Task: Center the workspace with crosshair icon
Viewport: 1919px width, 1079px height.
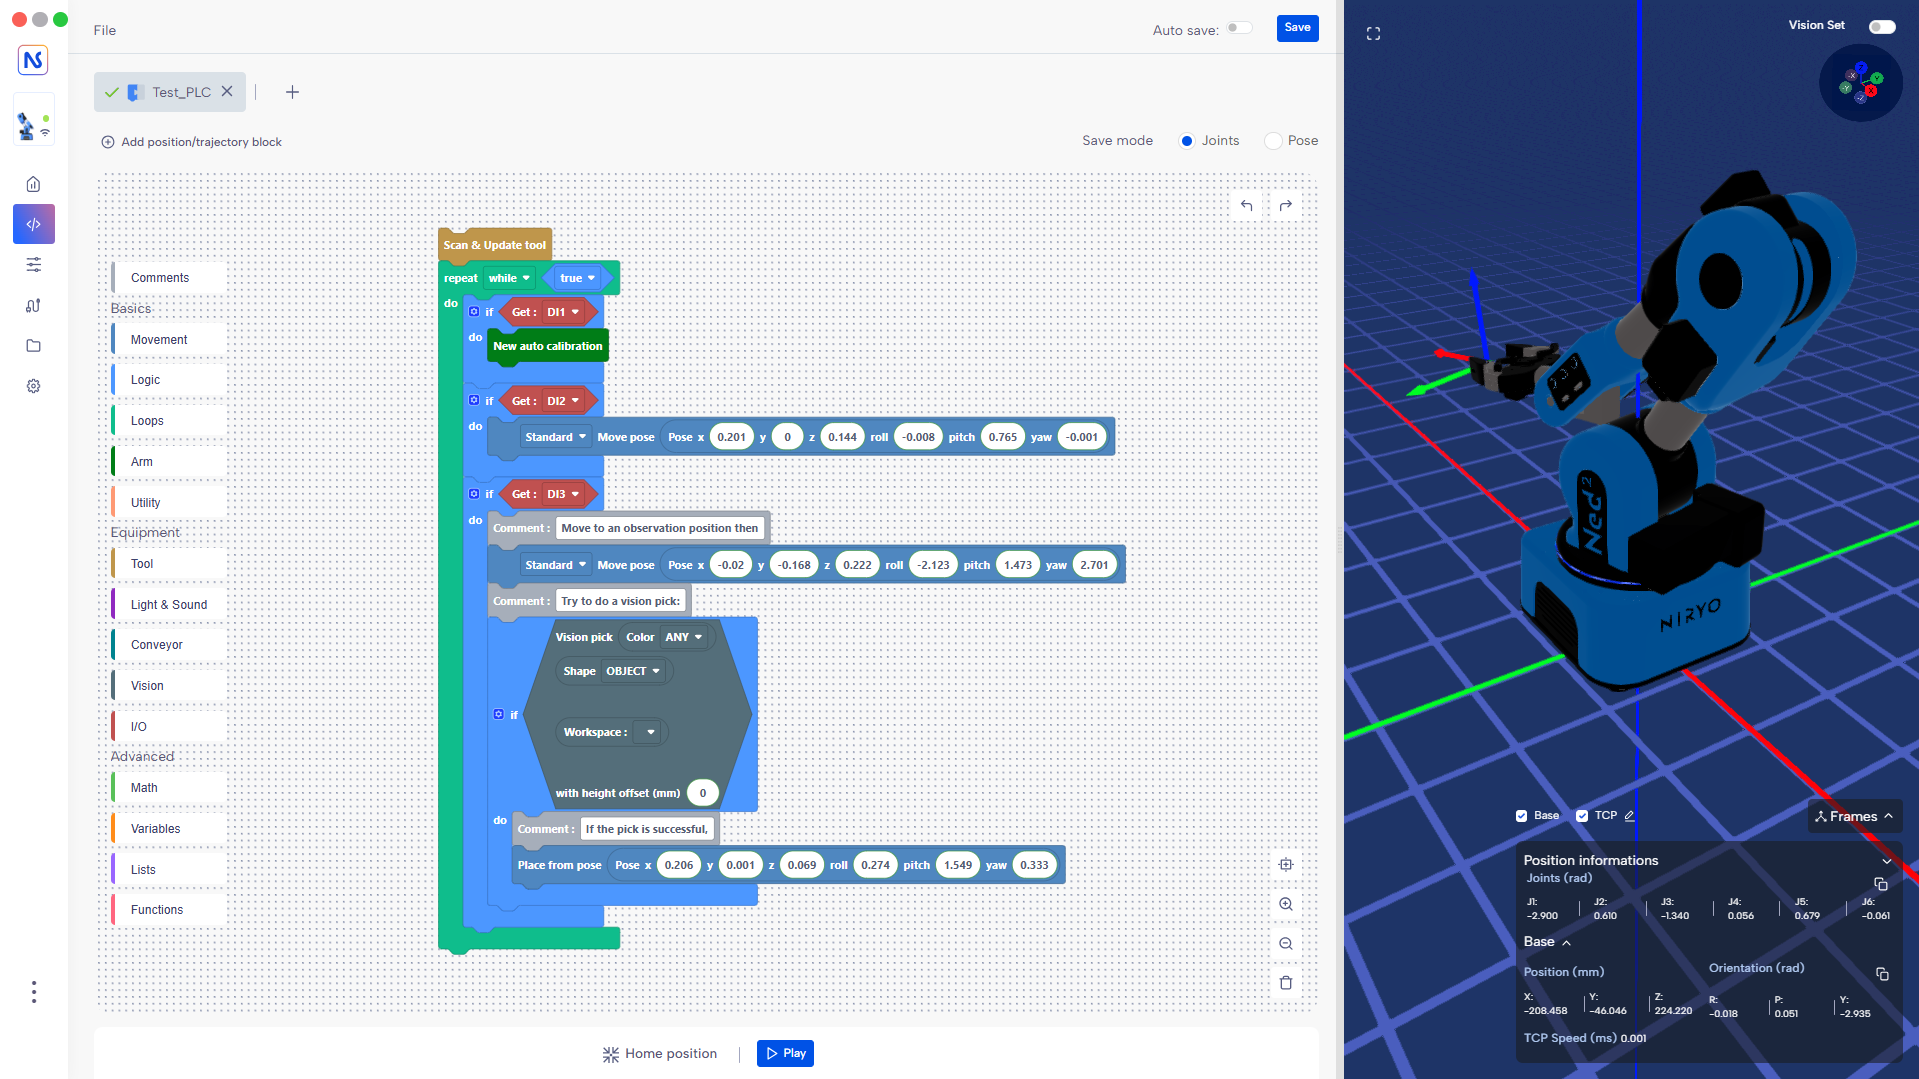Action: [x=1286, y=864]
